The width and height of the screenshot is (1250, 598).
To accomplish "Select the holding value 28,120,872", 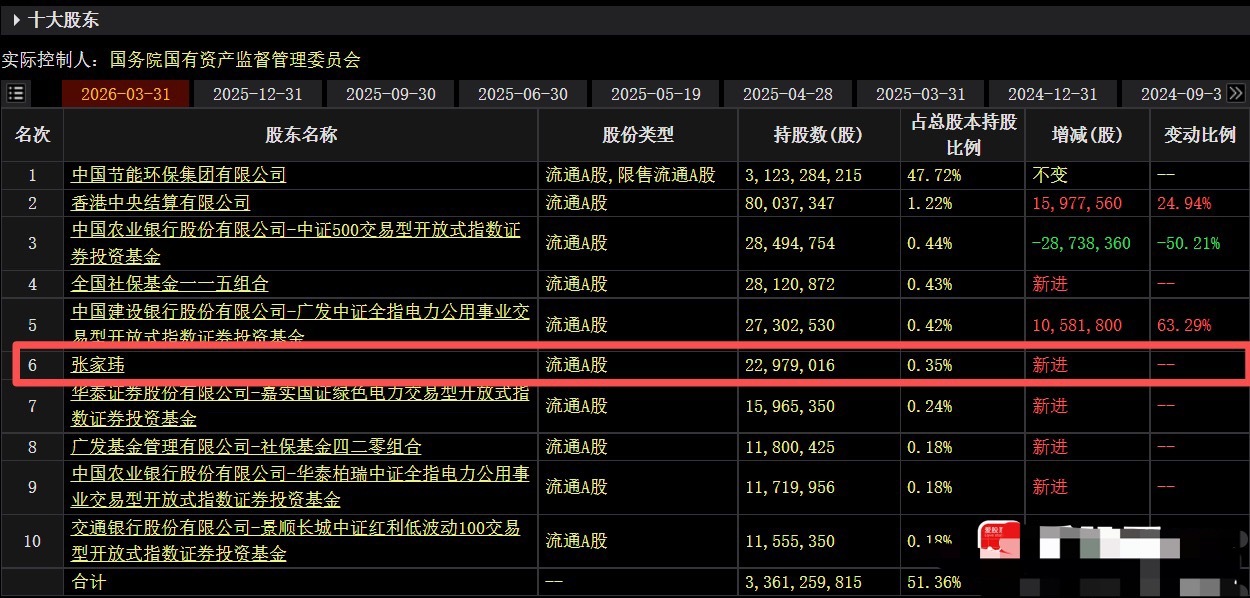I will tap(790, 284).
